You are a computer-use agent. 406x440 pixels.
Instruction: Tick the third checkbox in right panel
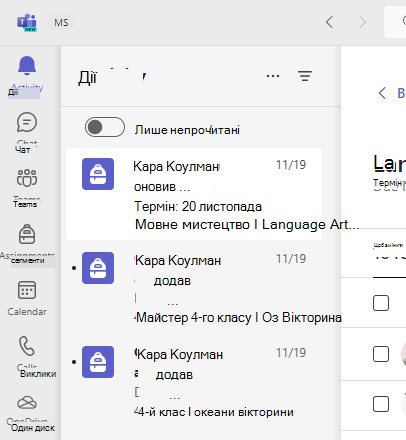(x=381, y=404)
